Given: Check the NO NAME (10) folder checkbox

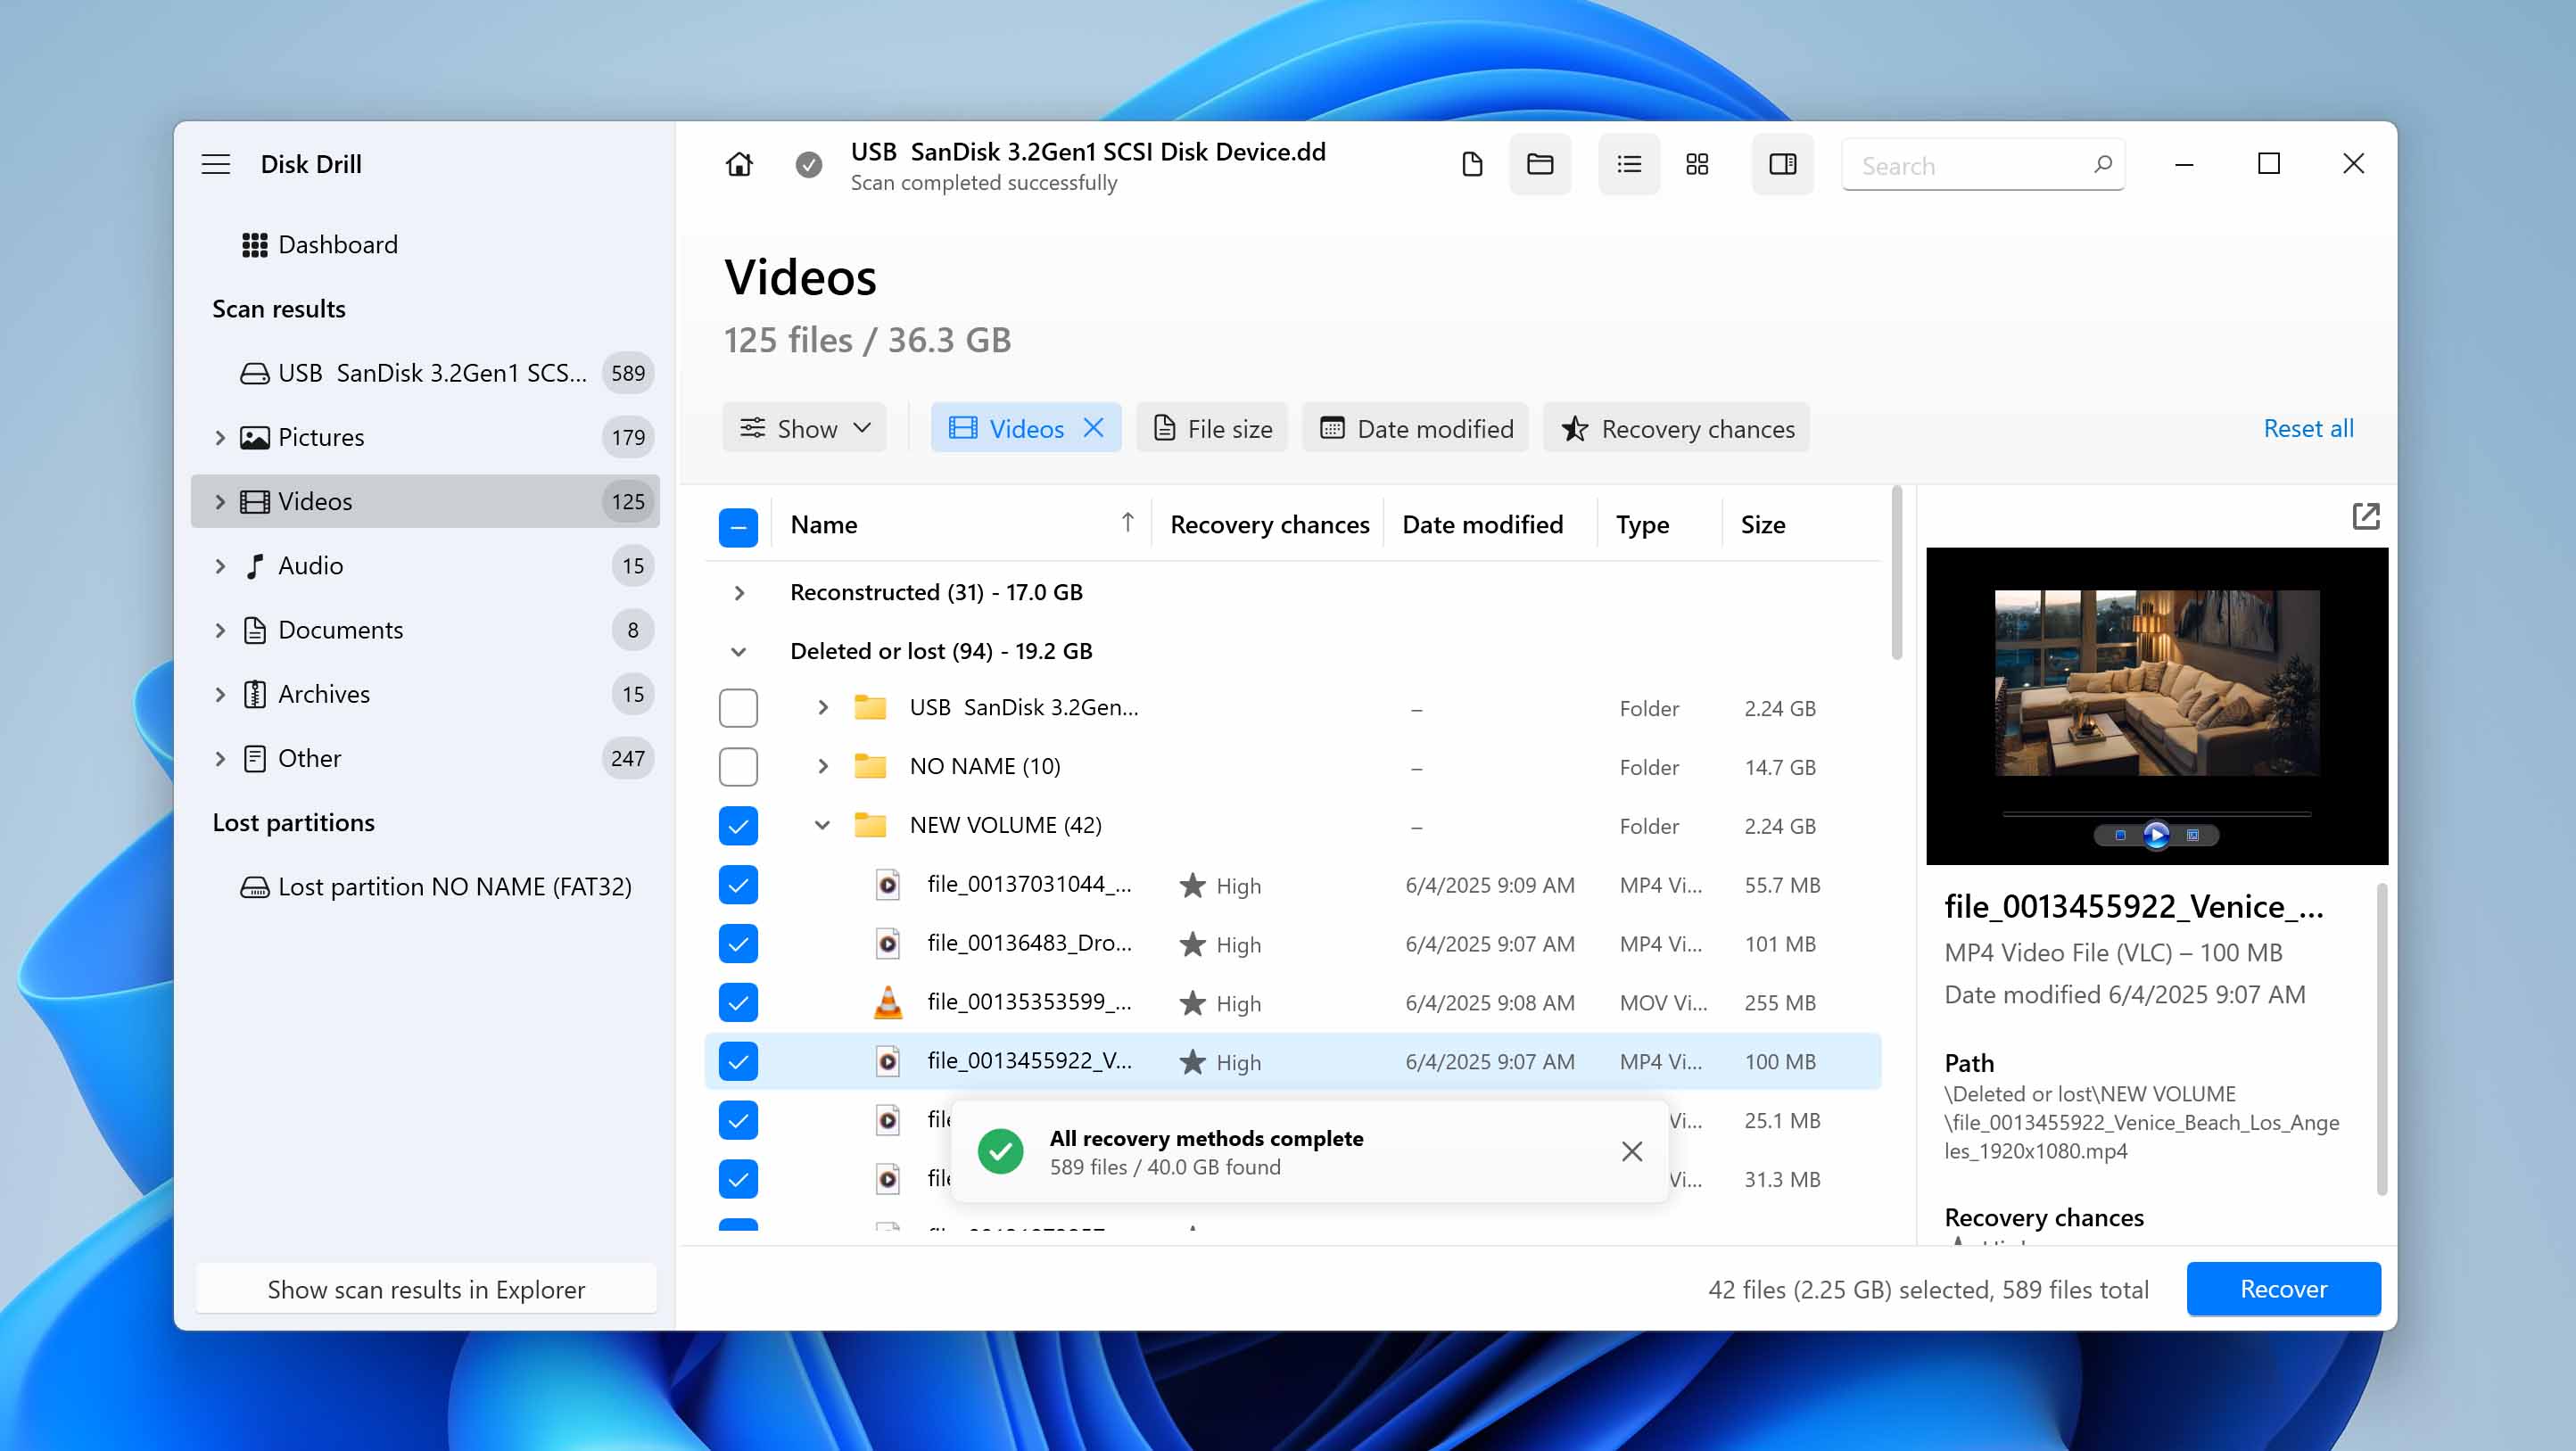Looking at the screenshot, I should tap(738, 766).
